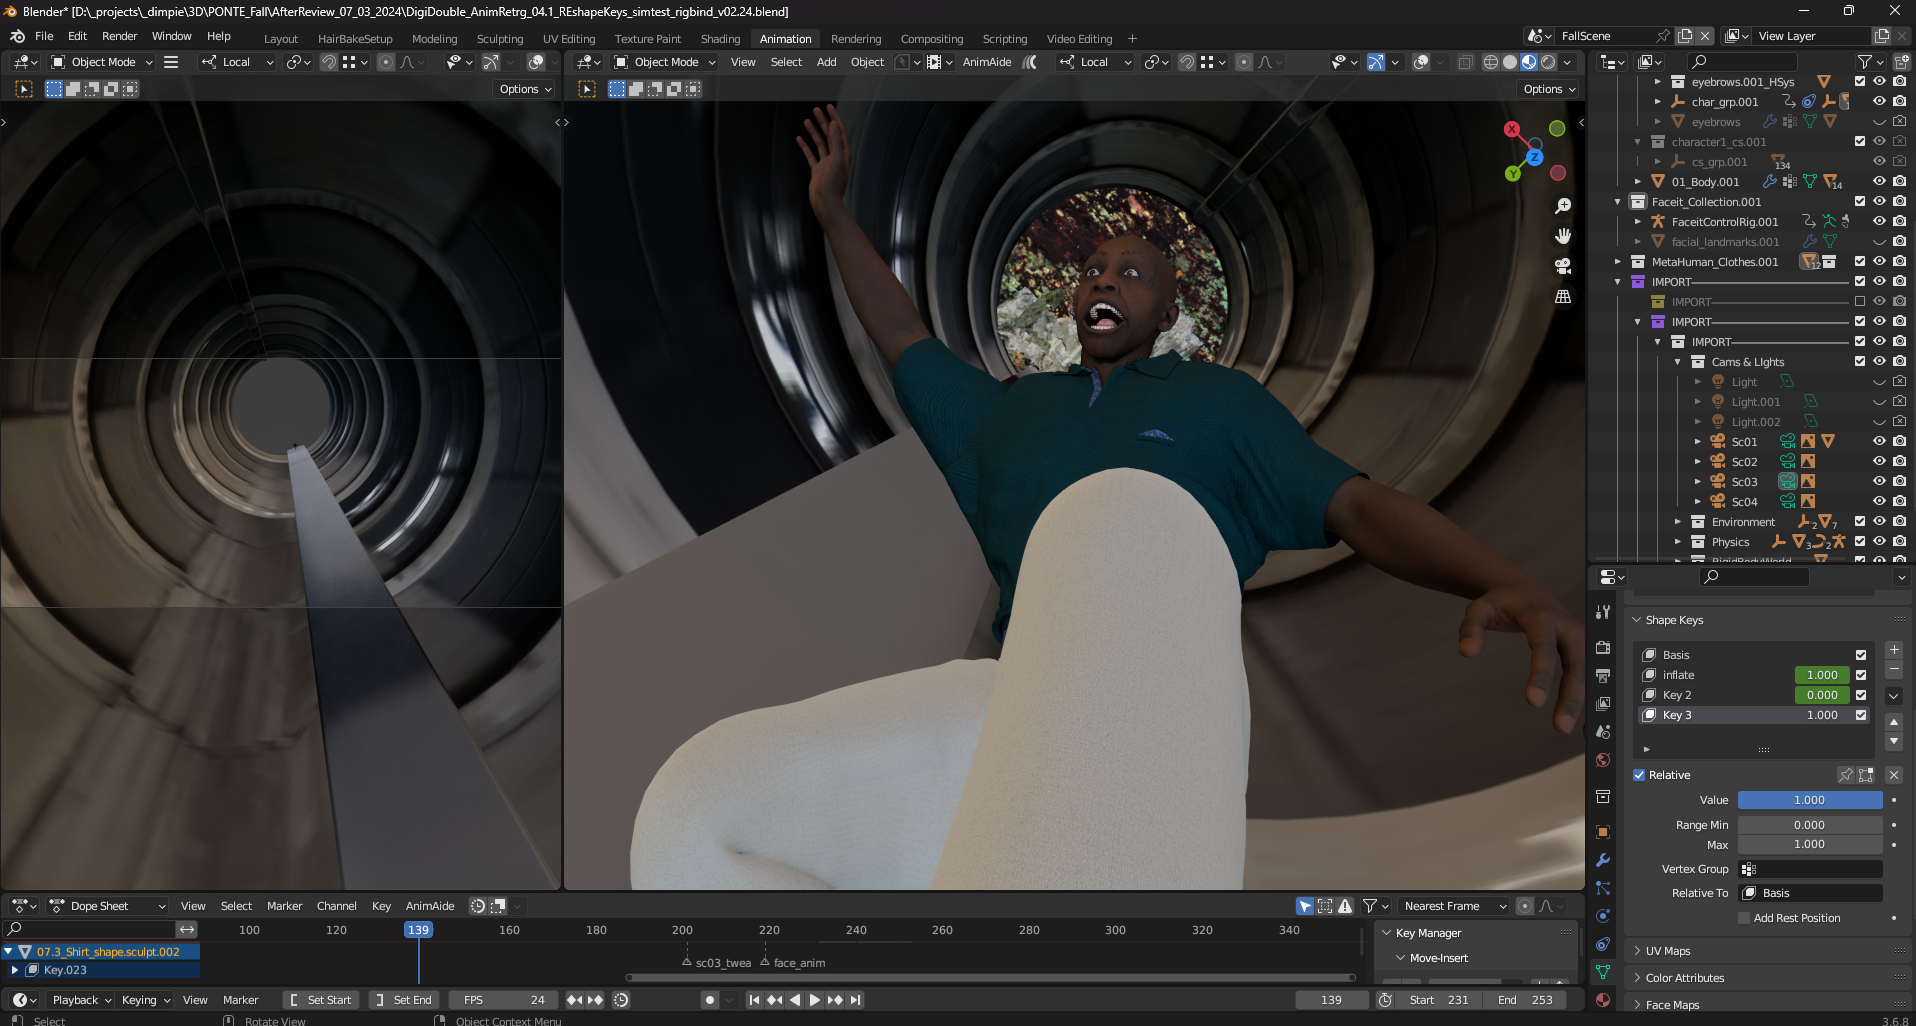Image resolution: width=1916 pixels, height=1026 pixels.
Task: Jump to the end frame
Action: [x=855, y=1000]
